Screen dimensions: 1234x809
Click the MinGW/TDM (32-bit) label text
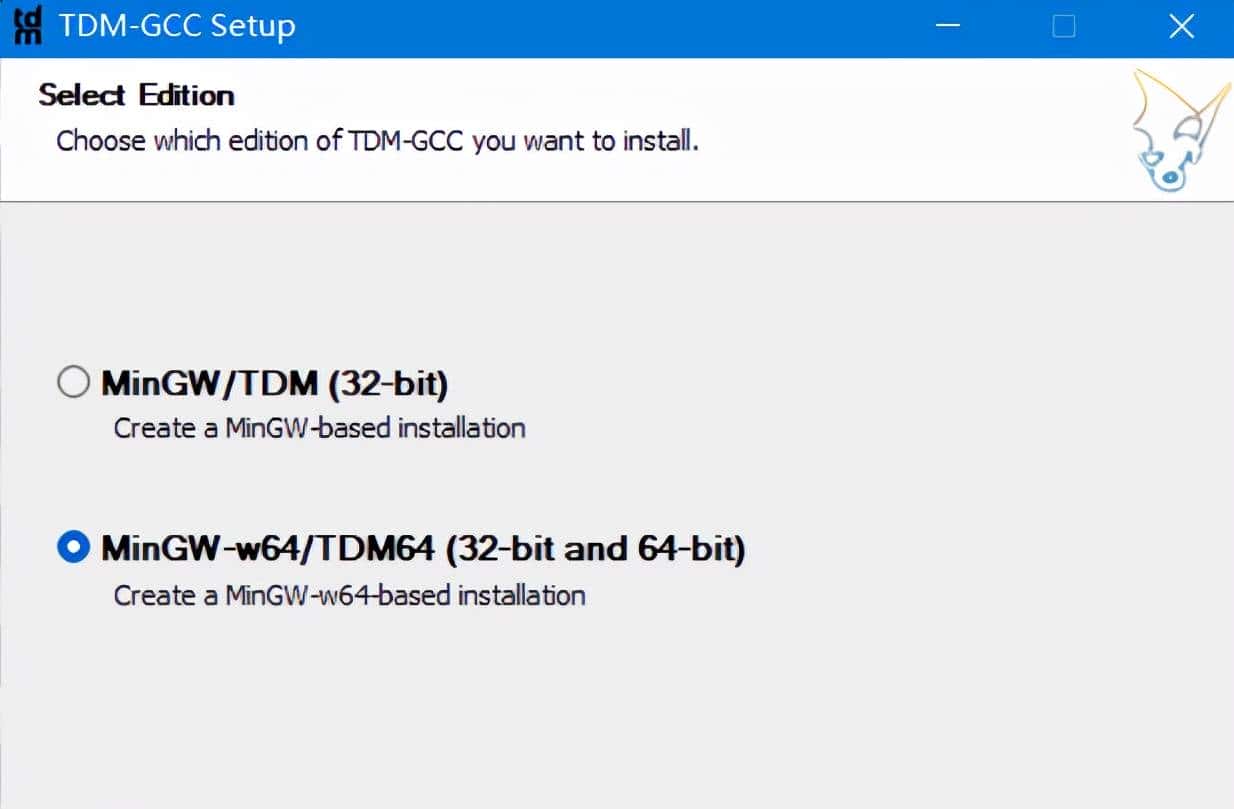point(273,382)
